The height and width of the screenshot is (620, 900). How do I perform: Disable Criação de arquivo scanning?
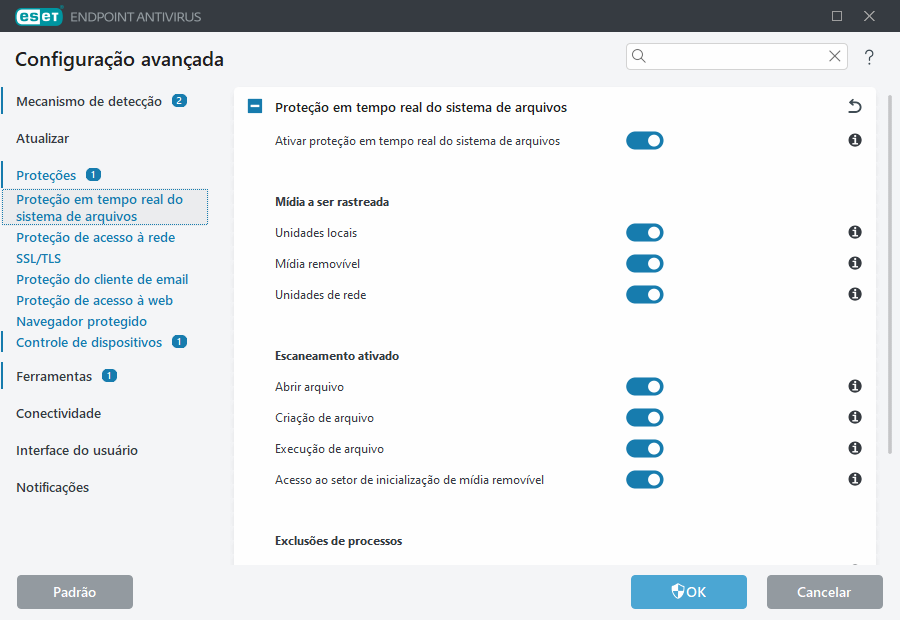(645, 417)
